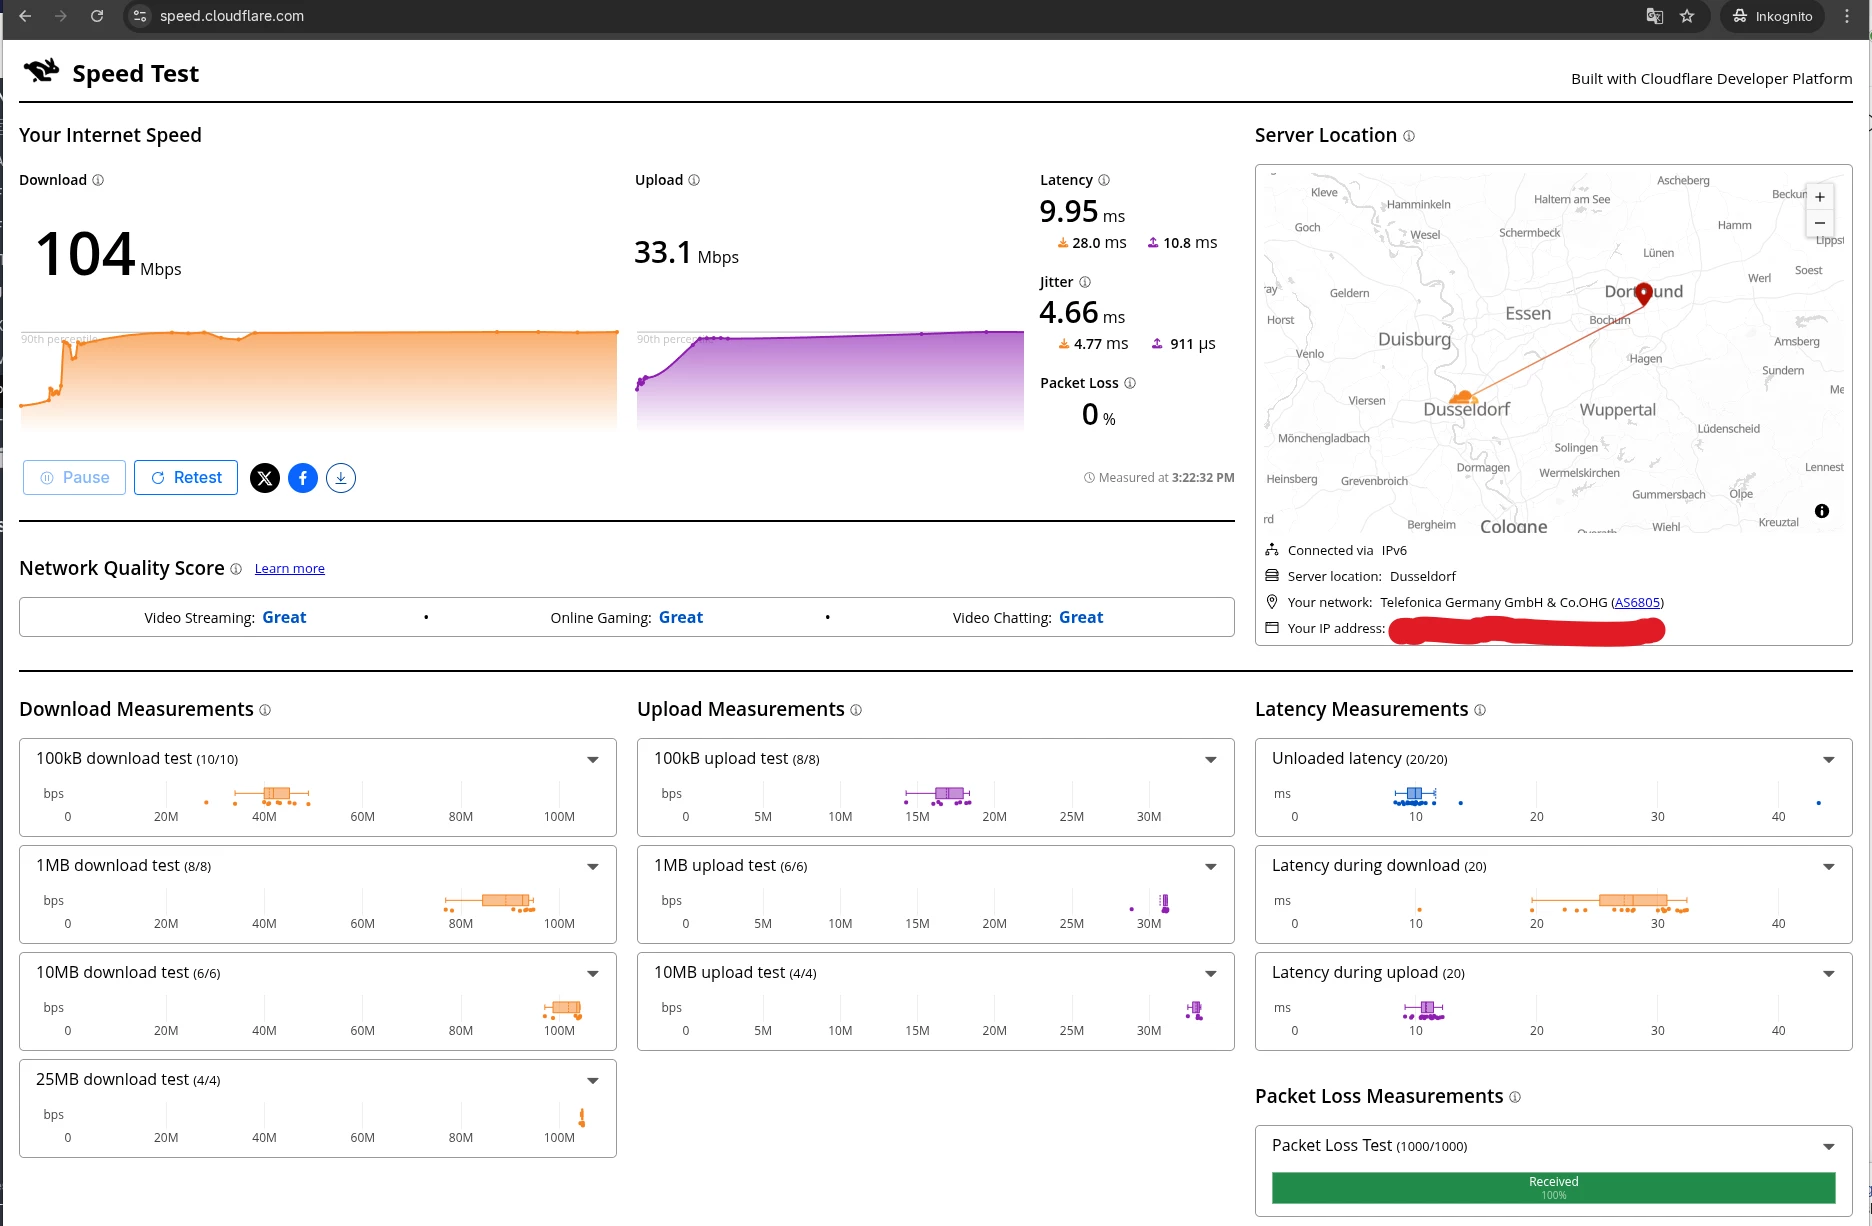Expand the Packet Loss Test section
The width and height of the screenshot is (1872, 1226).
coord(1829,1147)
